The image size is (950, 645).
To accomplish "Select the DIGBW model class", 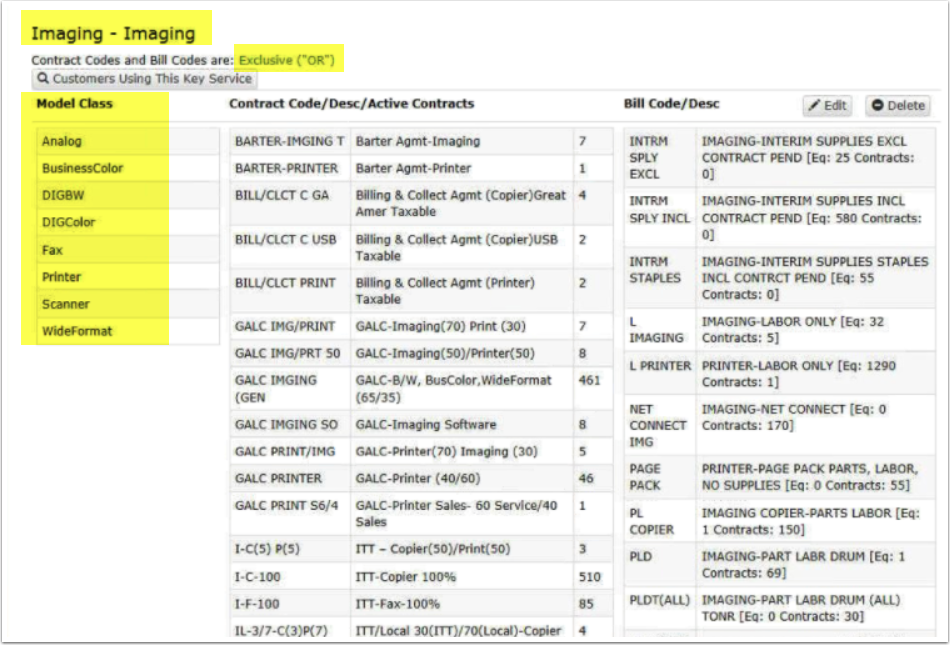I will [x=63, y=195].
